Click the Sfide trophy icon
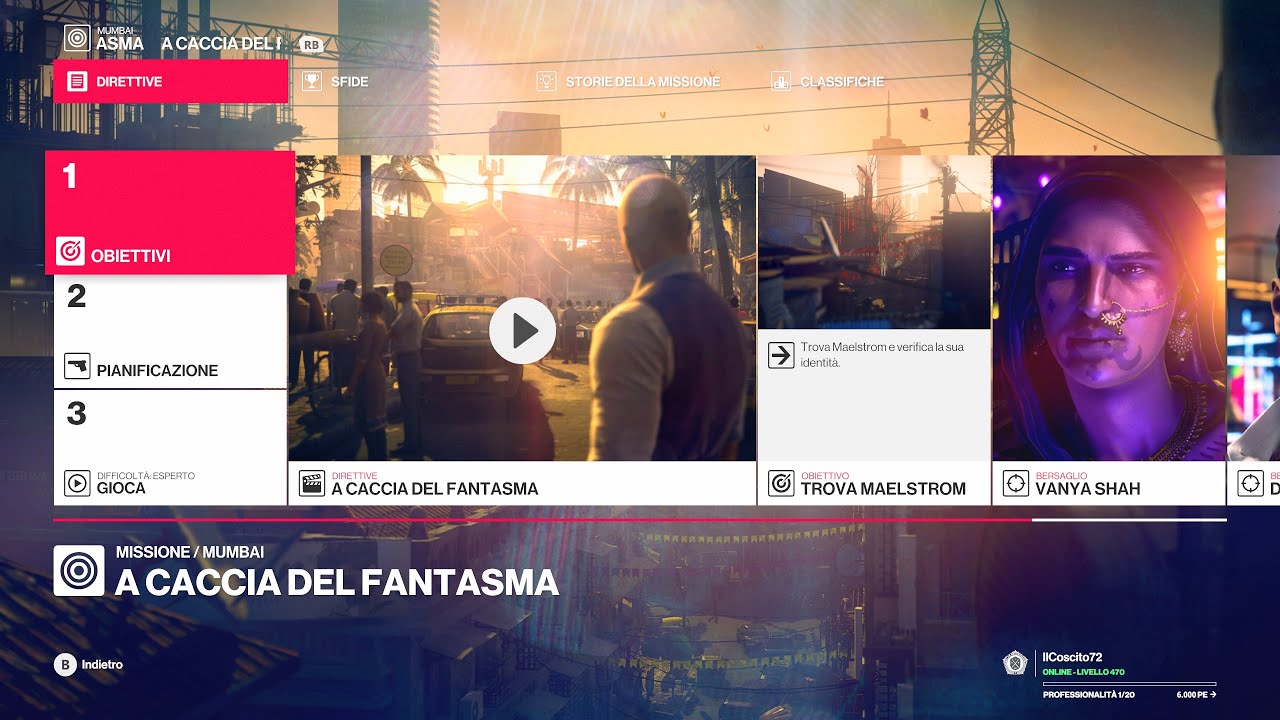Screen dimensions: 1280x720 tap(312, 81)
